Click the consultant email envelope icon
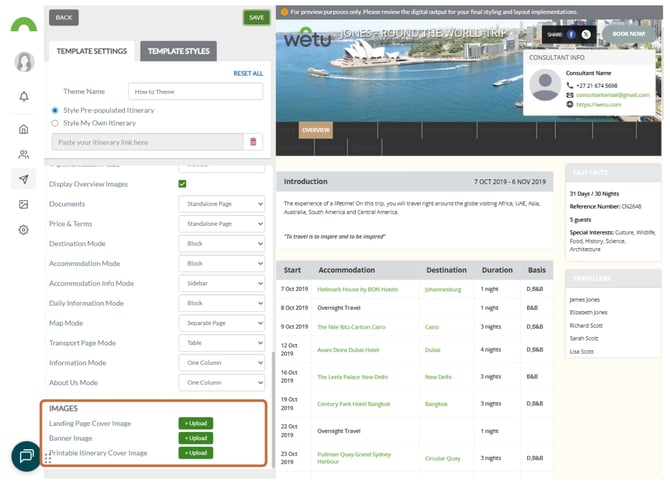 click(x=570, y=95)
